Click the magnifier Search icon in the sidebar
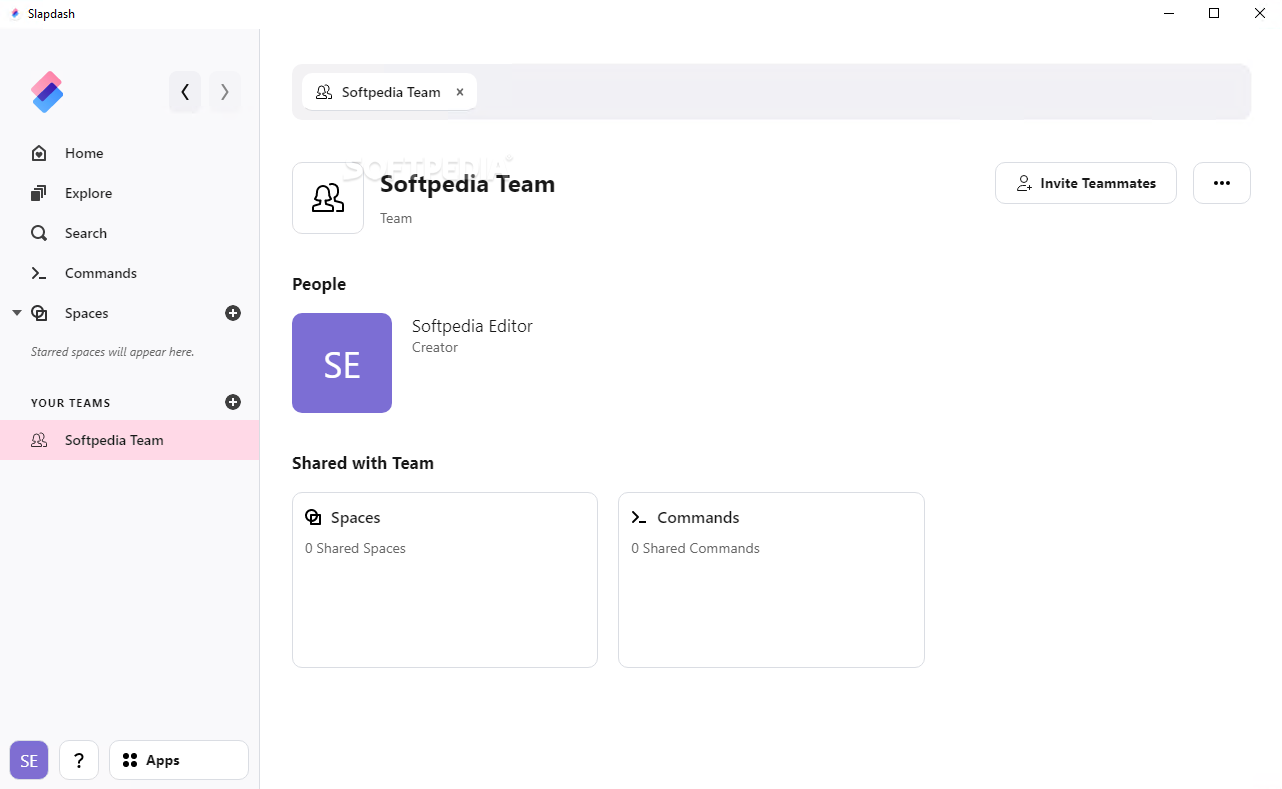 [39, 233]
